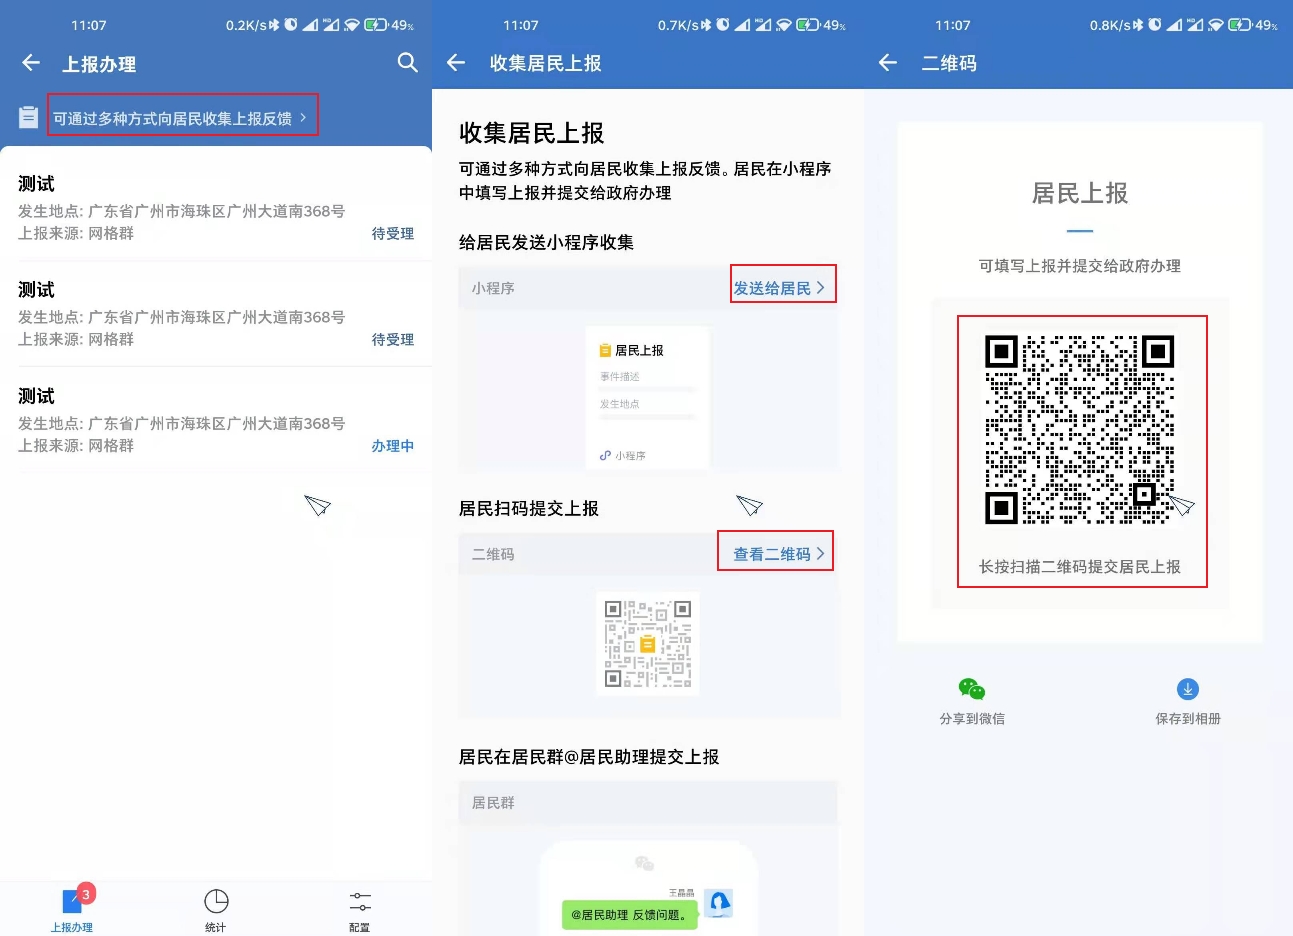Image resolution: width=1293 pixels, height=936 pixels.
Task: Tap the clipboard icon in the banner
Action: pos(29,118)
